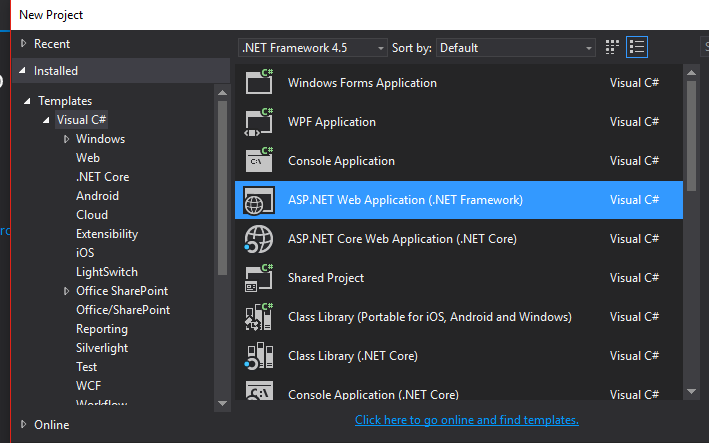Screen dimensions: 709x443
Task: Select the Visual C# templates node
Action: tap(81, 120)
